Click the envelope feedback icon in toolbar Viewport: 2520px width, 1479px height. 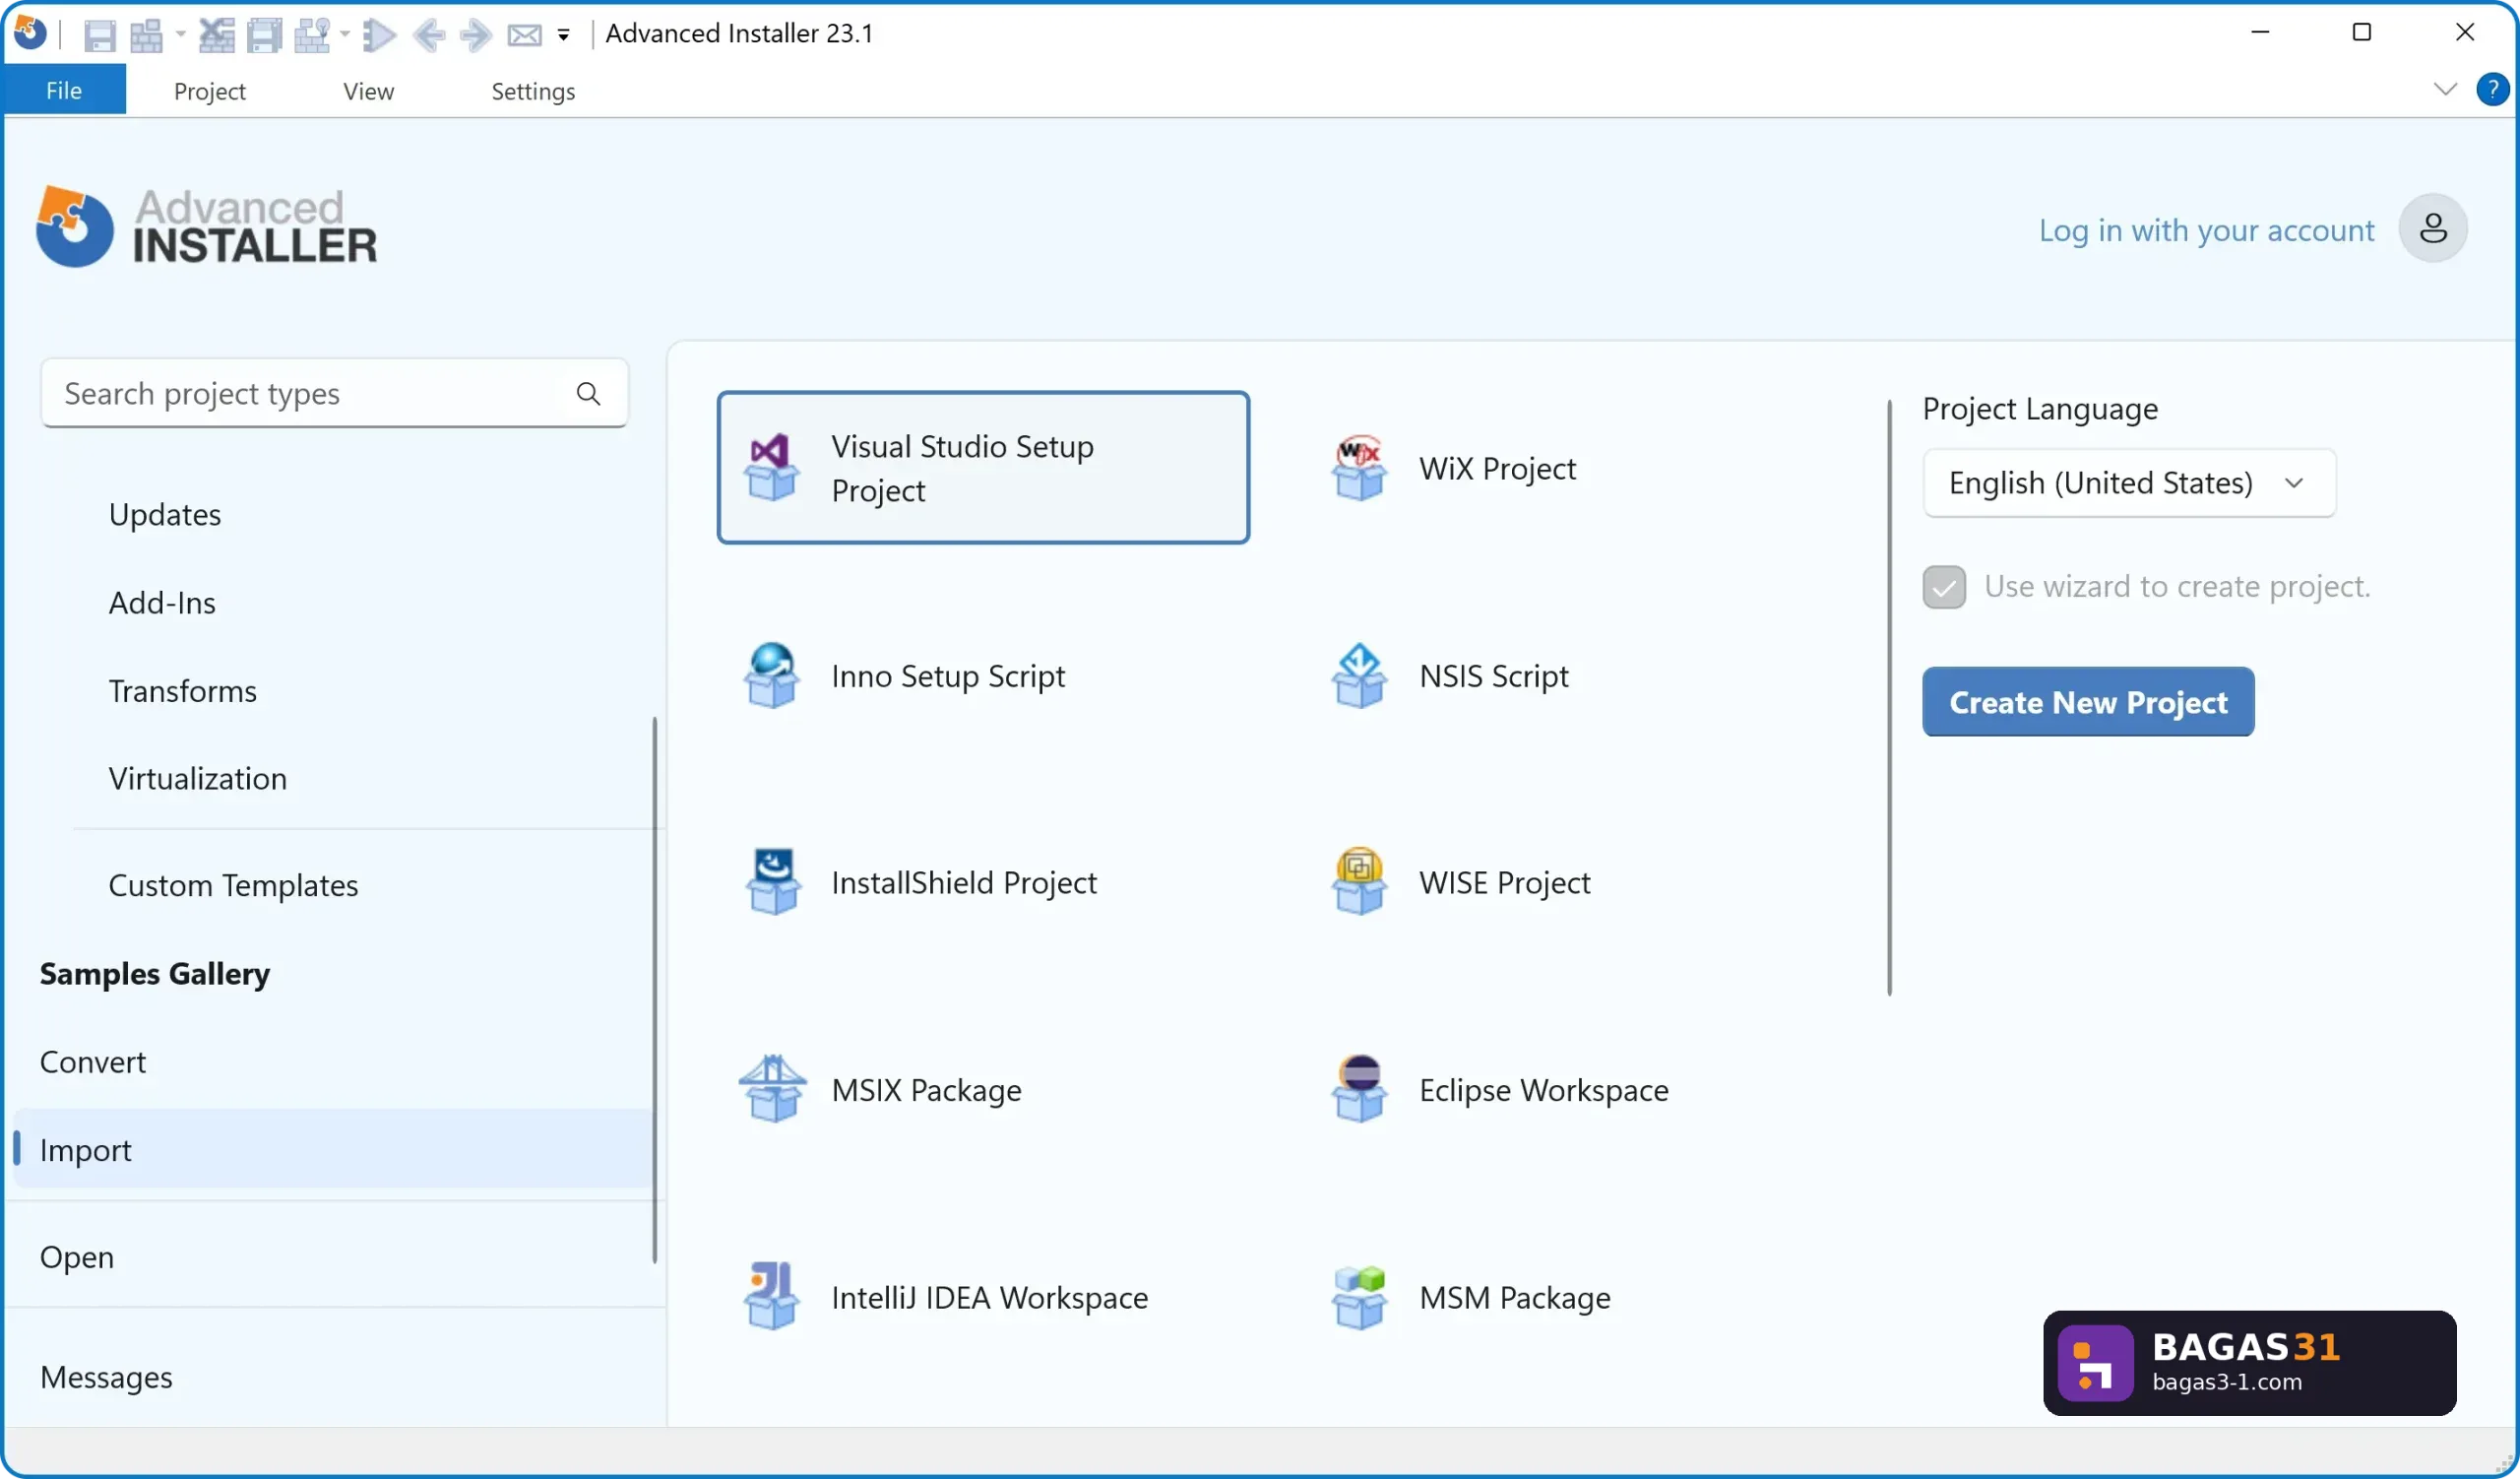pos(524,36)
